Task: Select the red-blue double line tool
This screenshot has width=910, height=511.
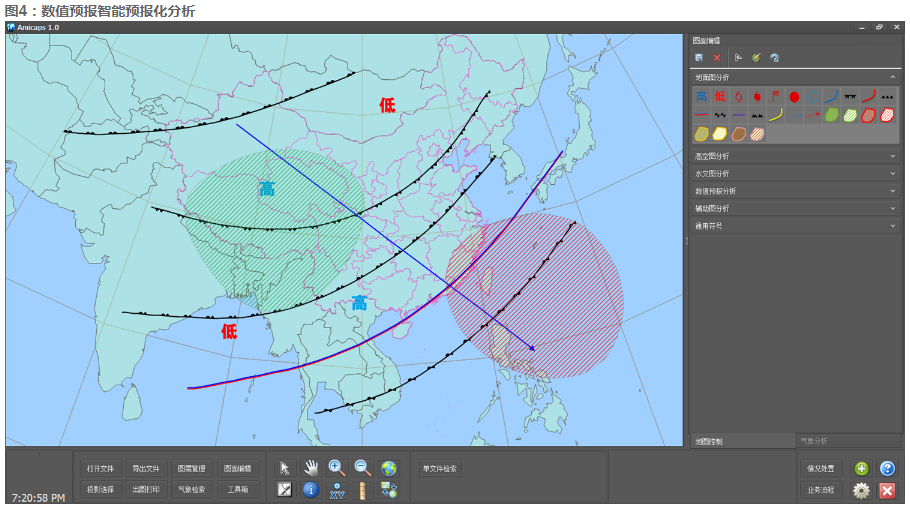Action: click(702, 115)
